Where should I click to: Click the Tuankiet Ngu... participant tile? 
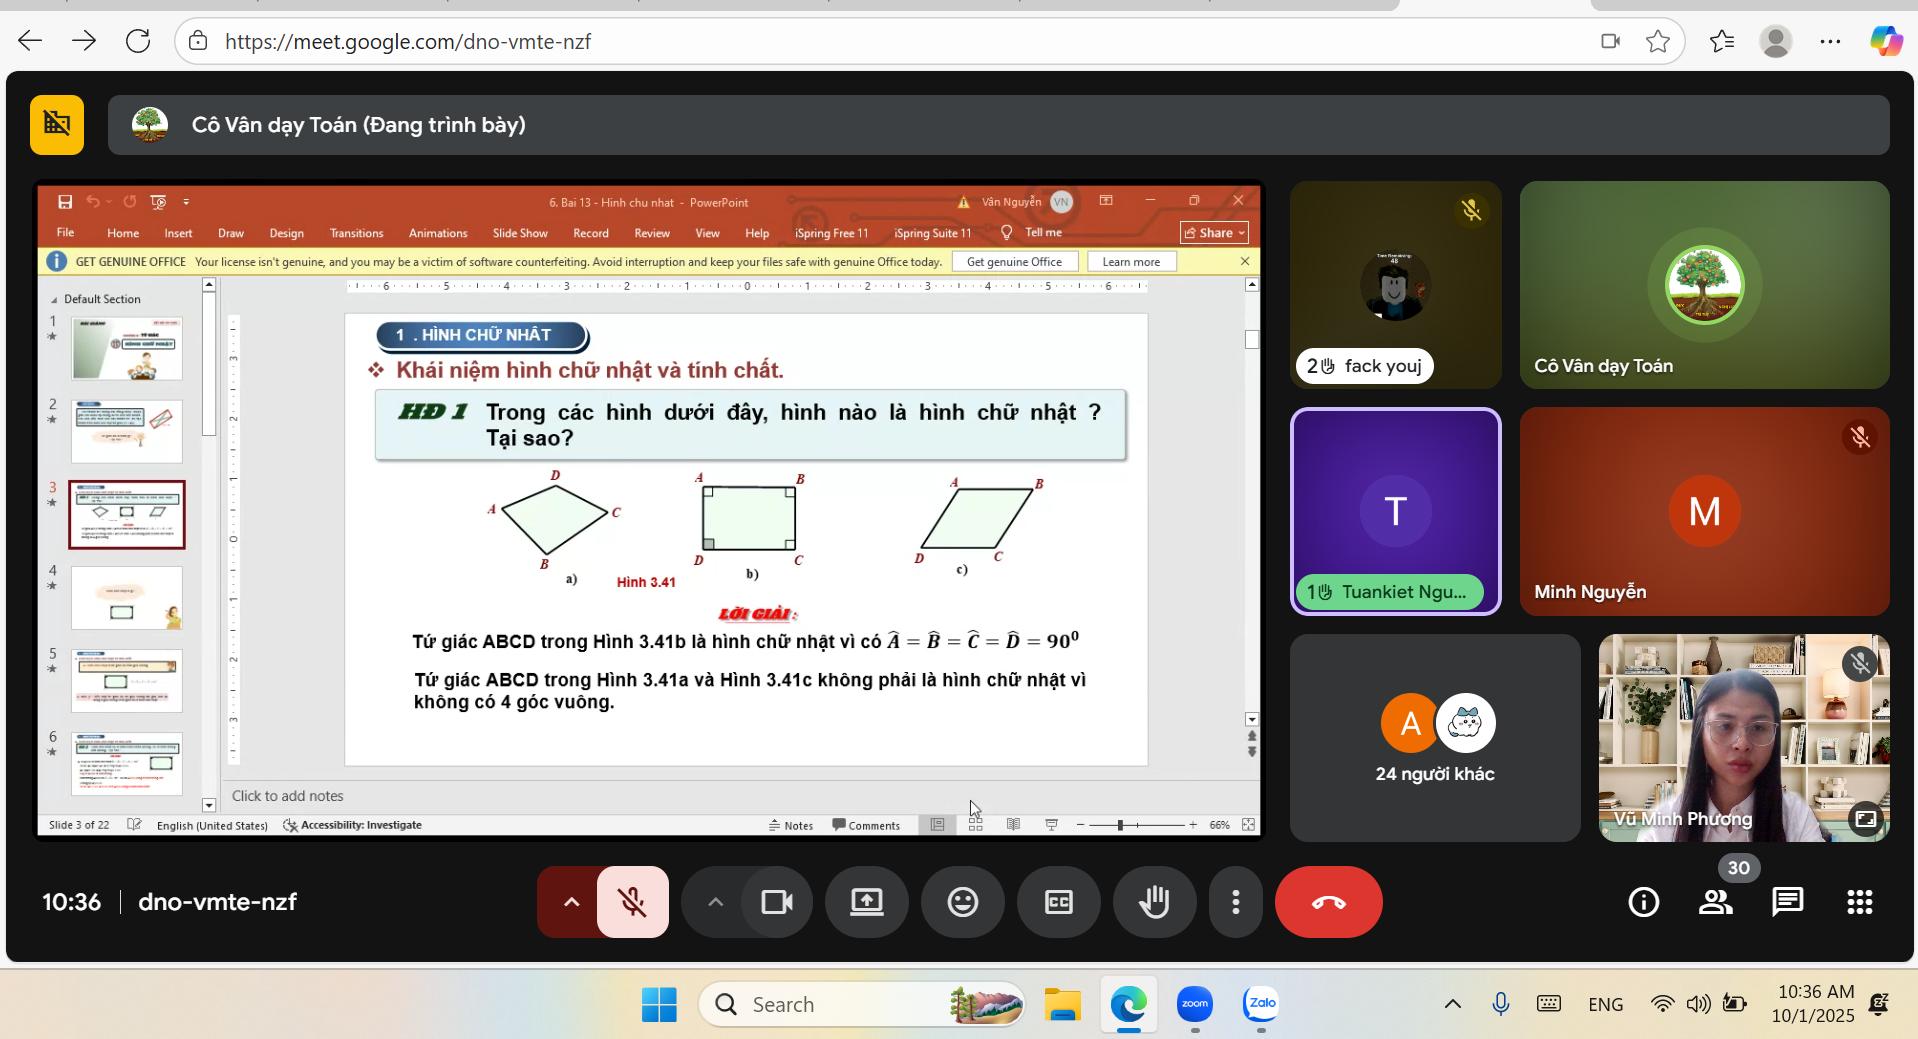coord(1395,511)
